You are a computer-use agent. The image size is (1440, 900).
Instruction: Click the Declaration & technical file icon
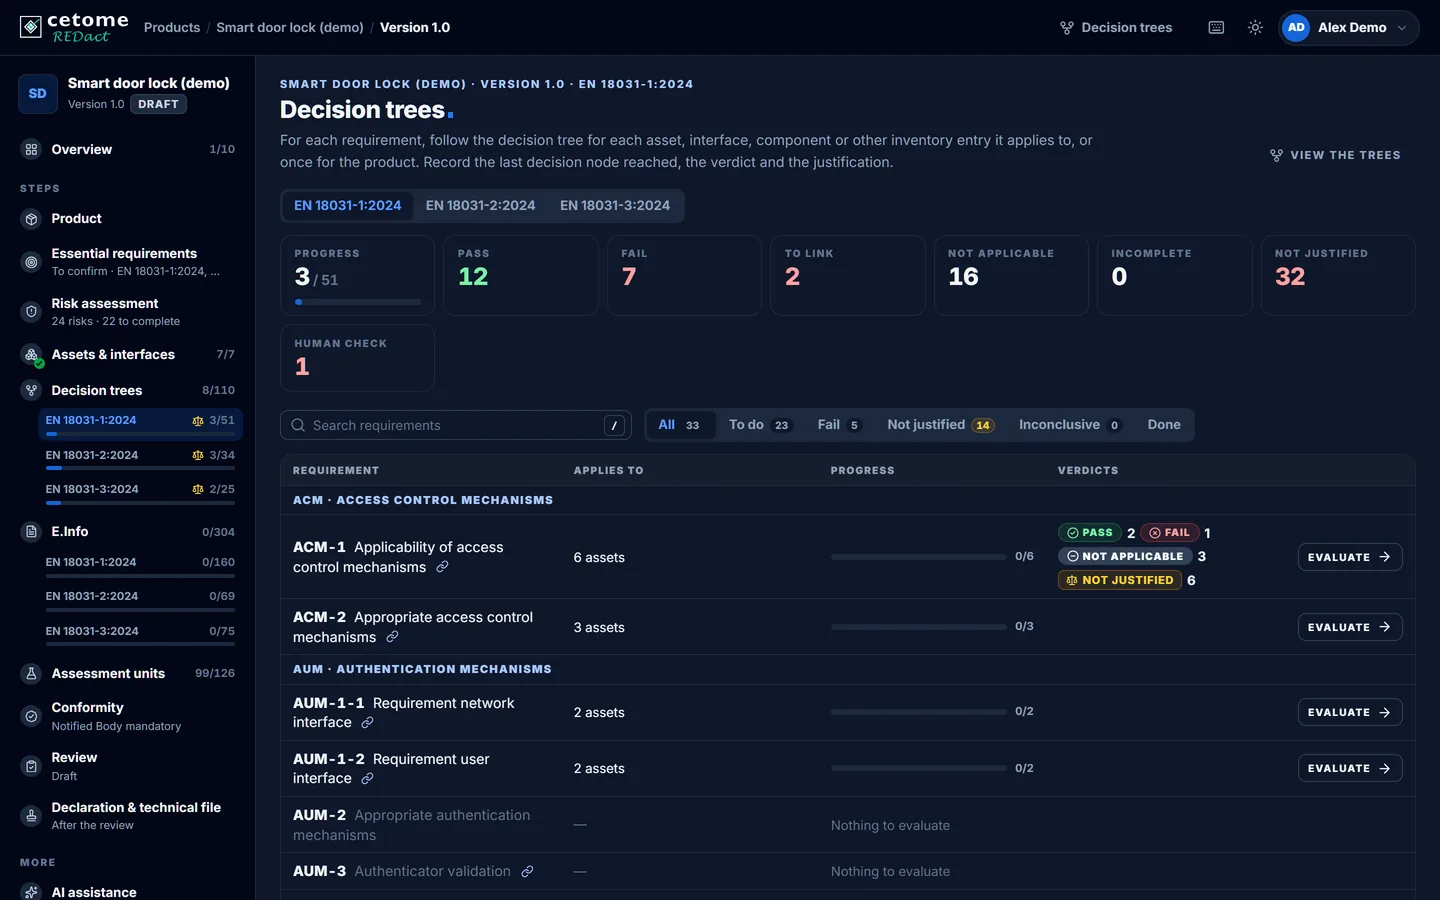click(31, 816)
